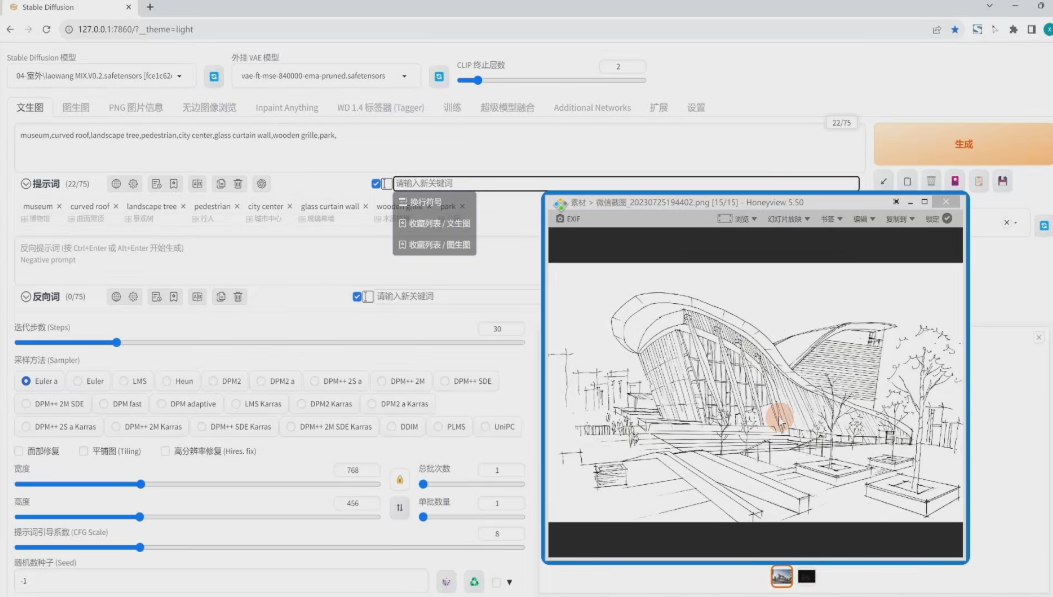Viewport: 1053px width, 597px height.
Task: Open the Stable Diffusion model dropdown
Action: tap(101, 76)
